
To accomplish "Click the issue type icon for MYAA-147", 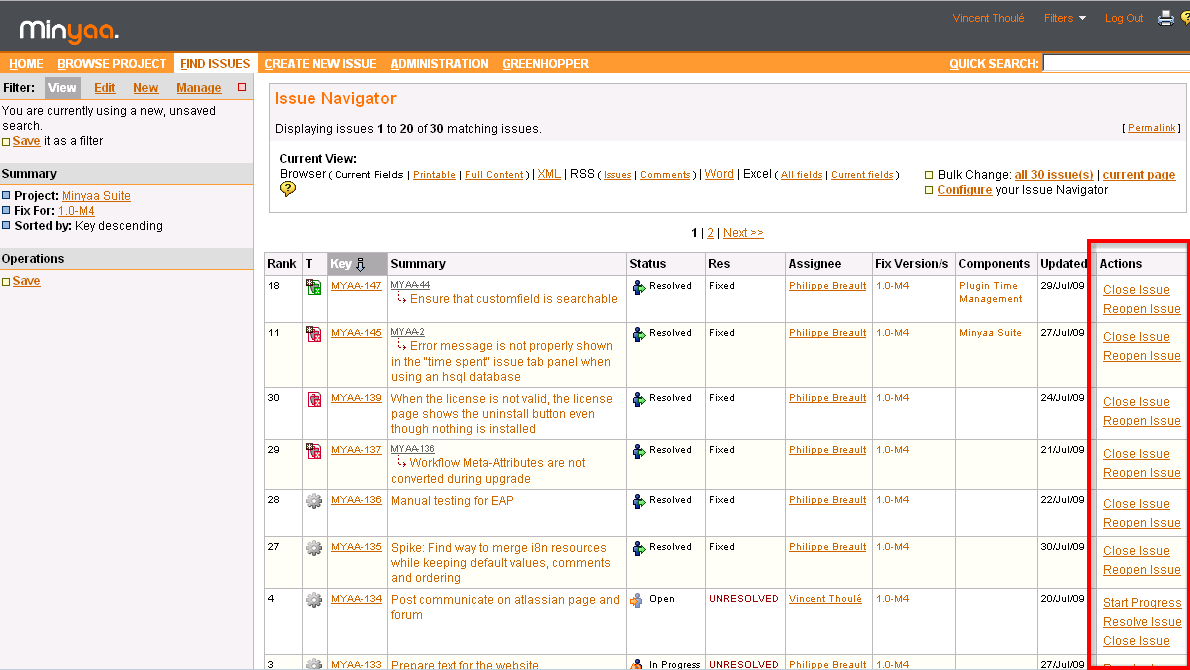I will 313,287.
